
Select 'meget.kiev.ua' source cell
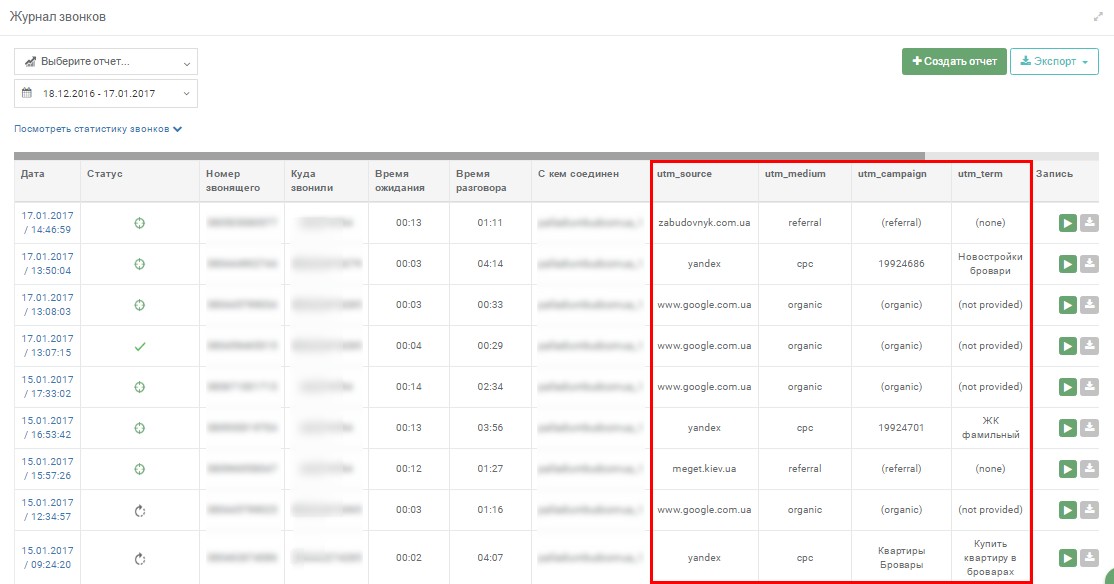click(704, 468)
